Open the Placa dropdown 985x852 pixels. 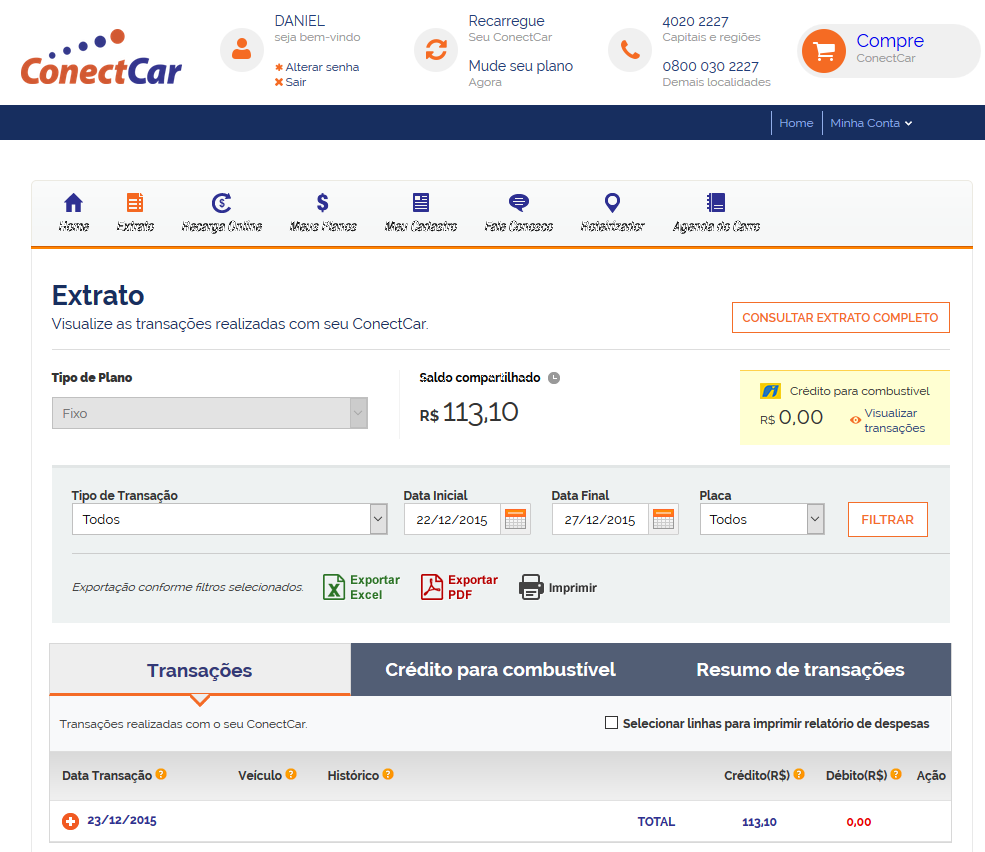click(x=762, y=519)
